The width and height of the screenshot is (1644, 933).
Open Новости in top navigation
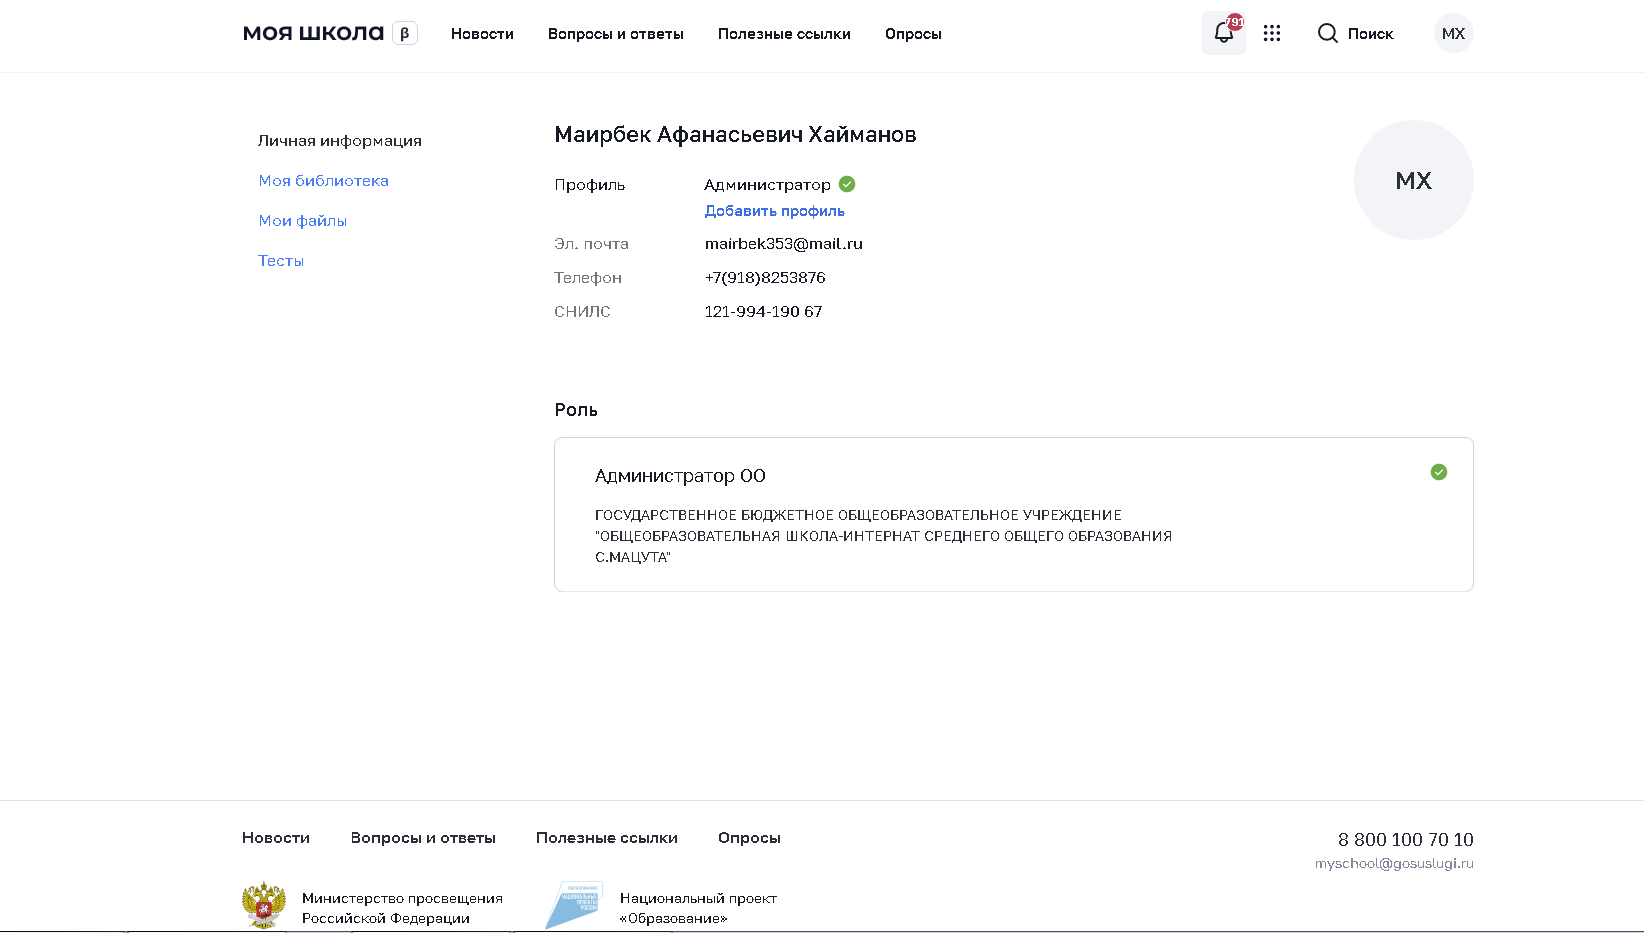482,34
